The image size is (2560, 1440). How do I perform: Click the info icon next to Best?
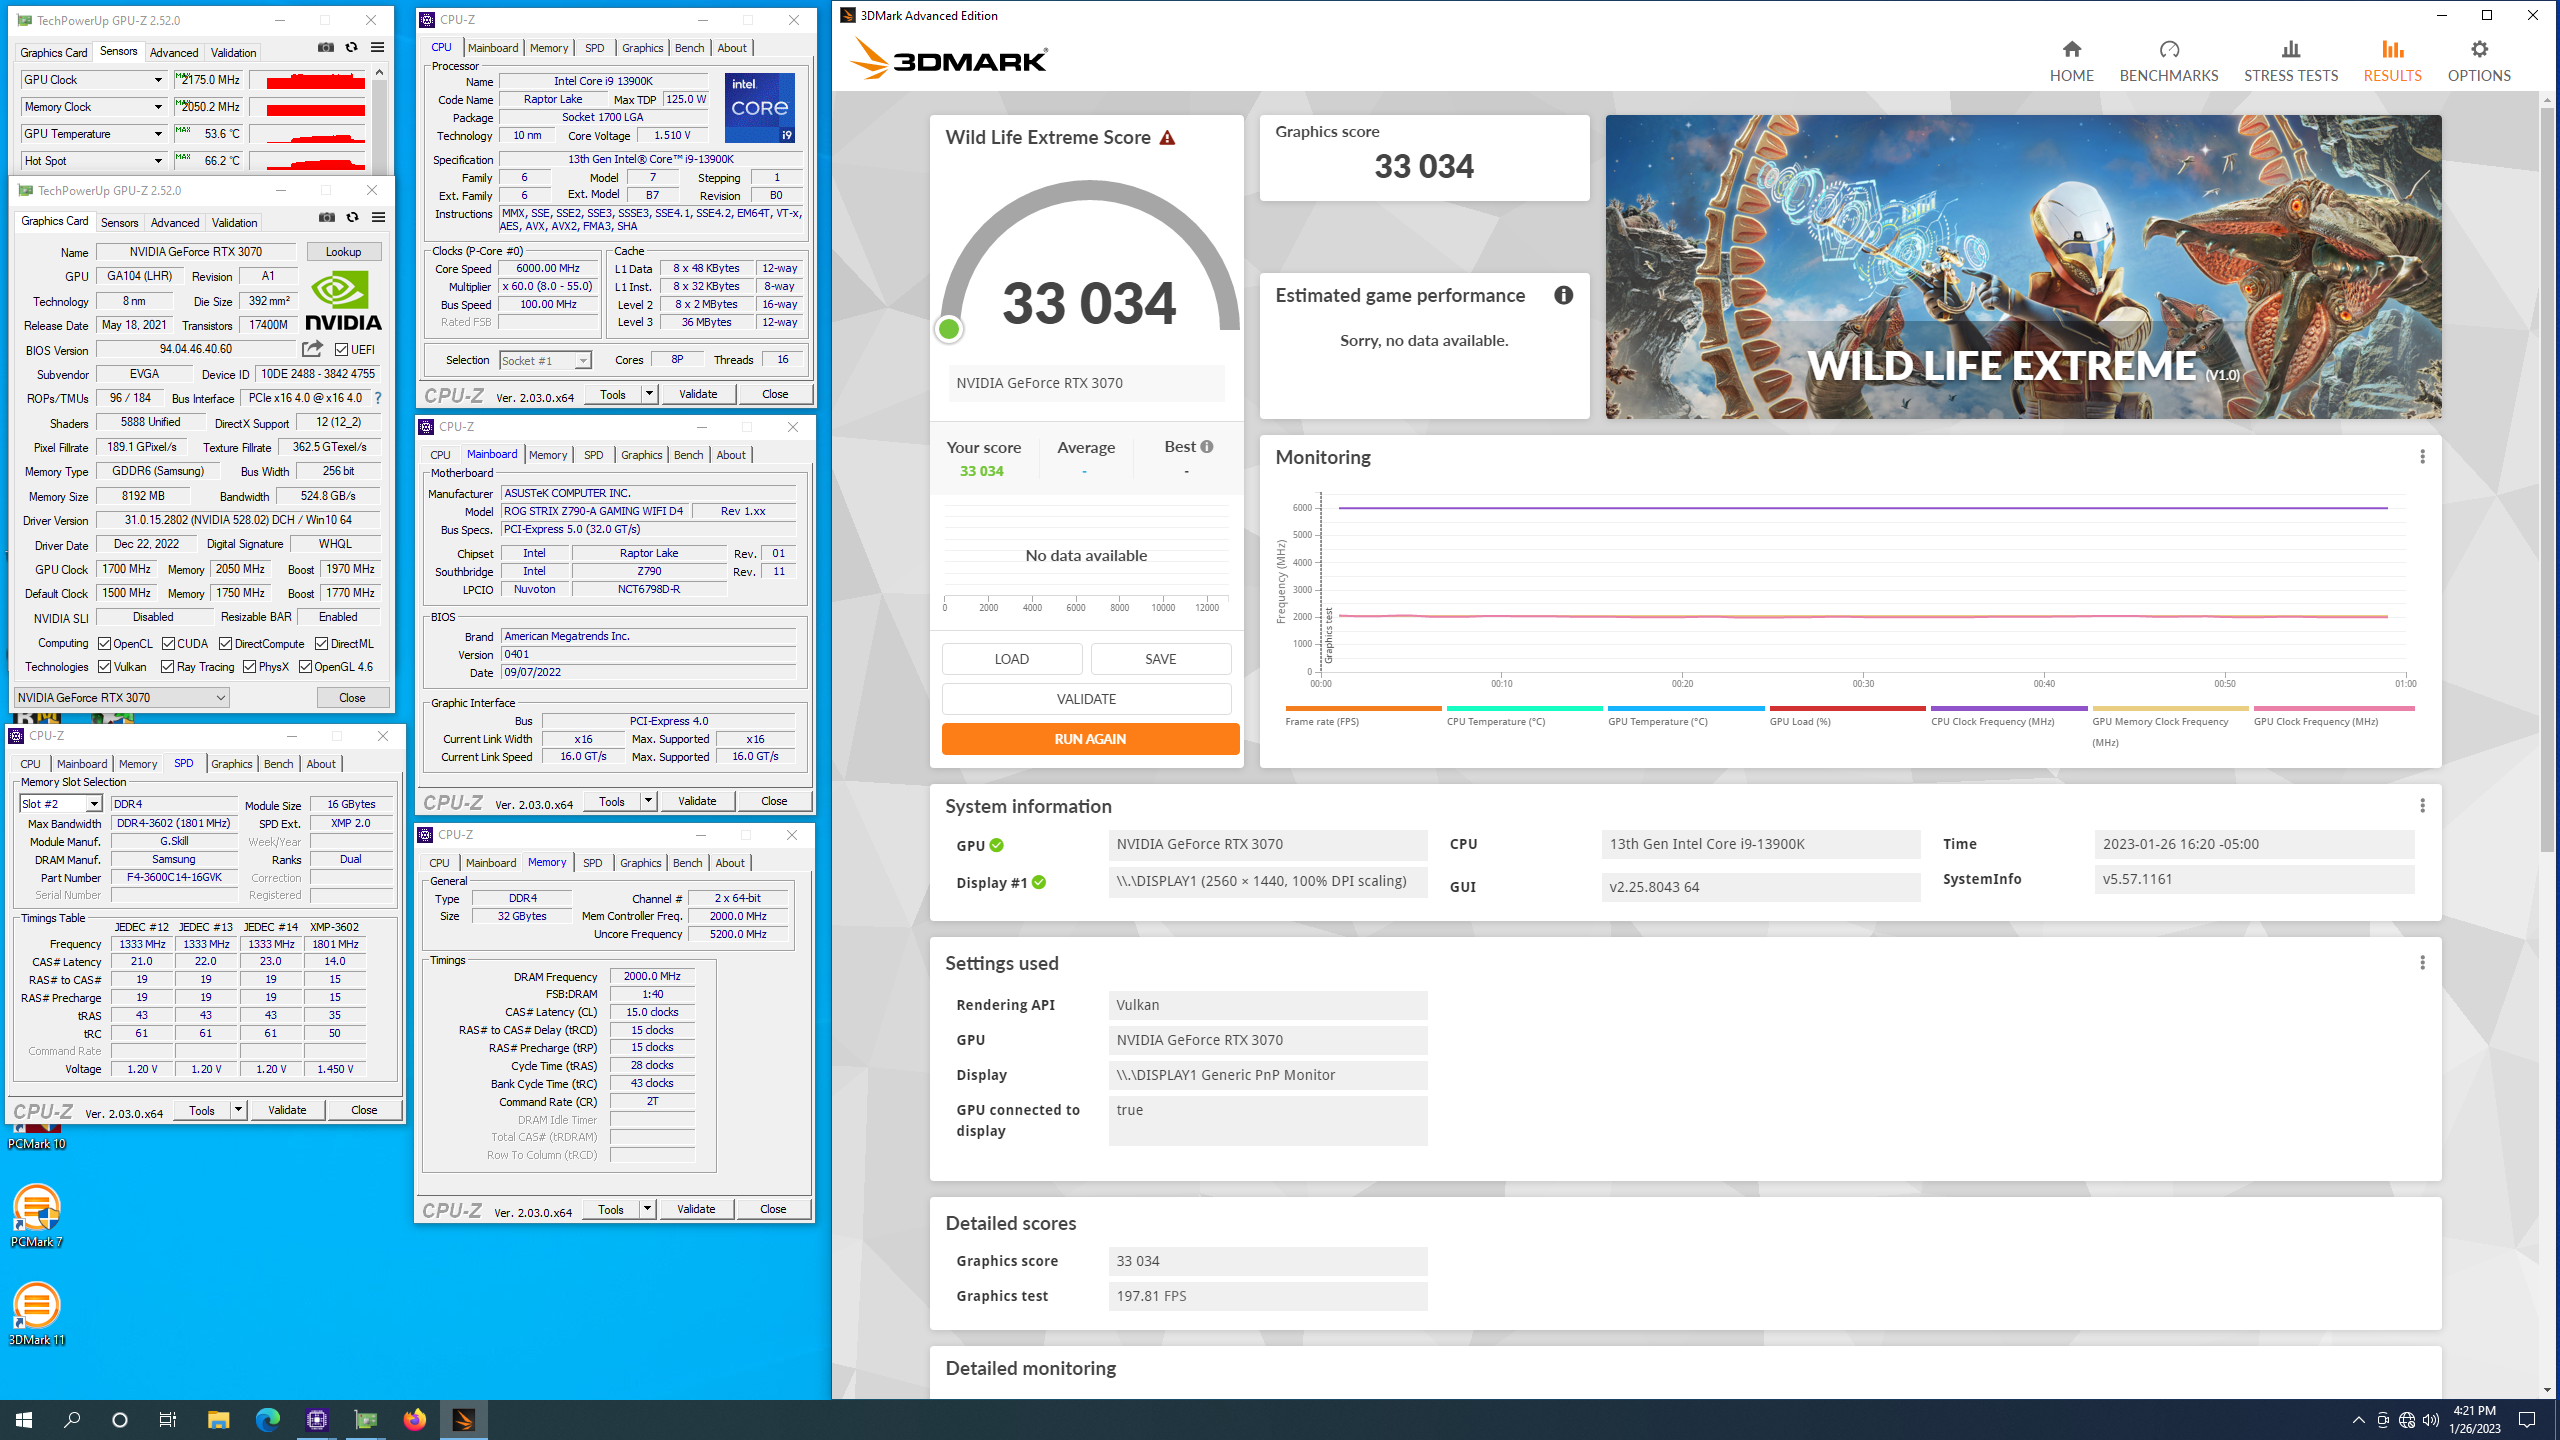[1207, 447]
